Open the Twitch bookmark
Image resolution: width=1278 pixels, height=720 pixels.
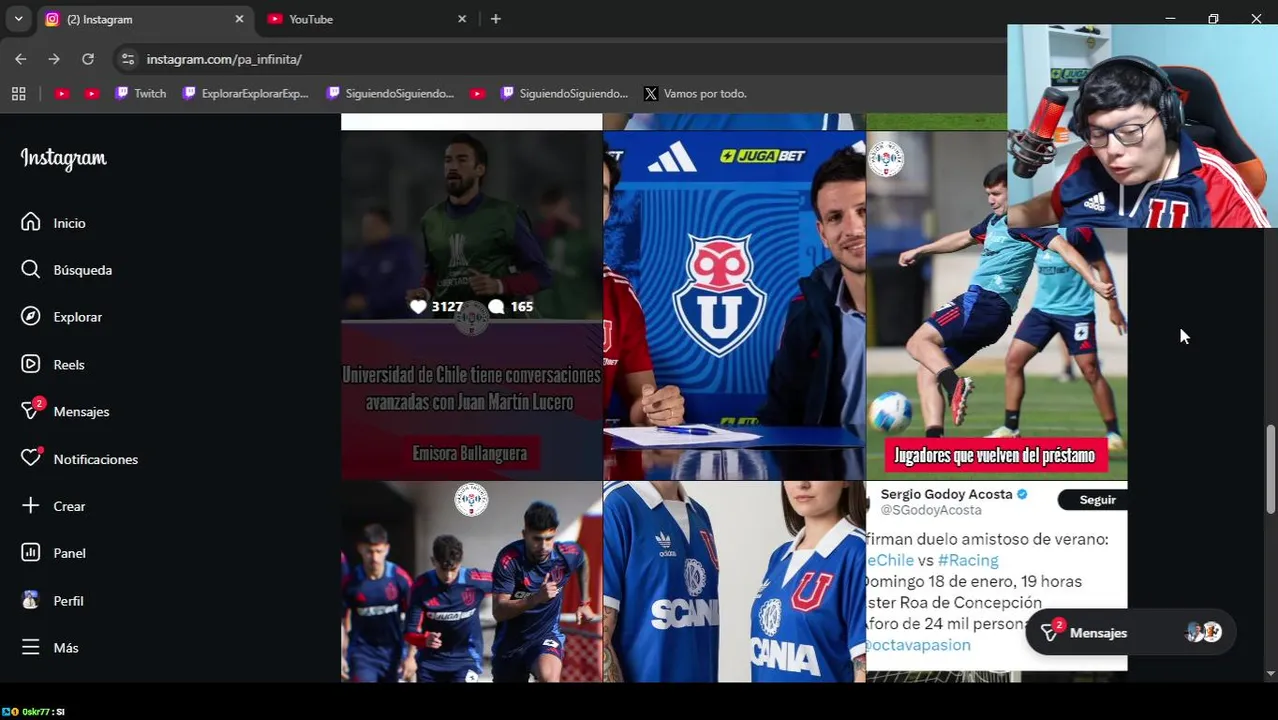(x=140, y=93)
